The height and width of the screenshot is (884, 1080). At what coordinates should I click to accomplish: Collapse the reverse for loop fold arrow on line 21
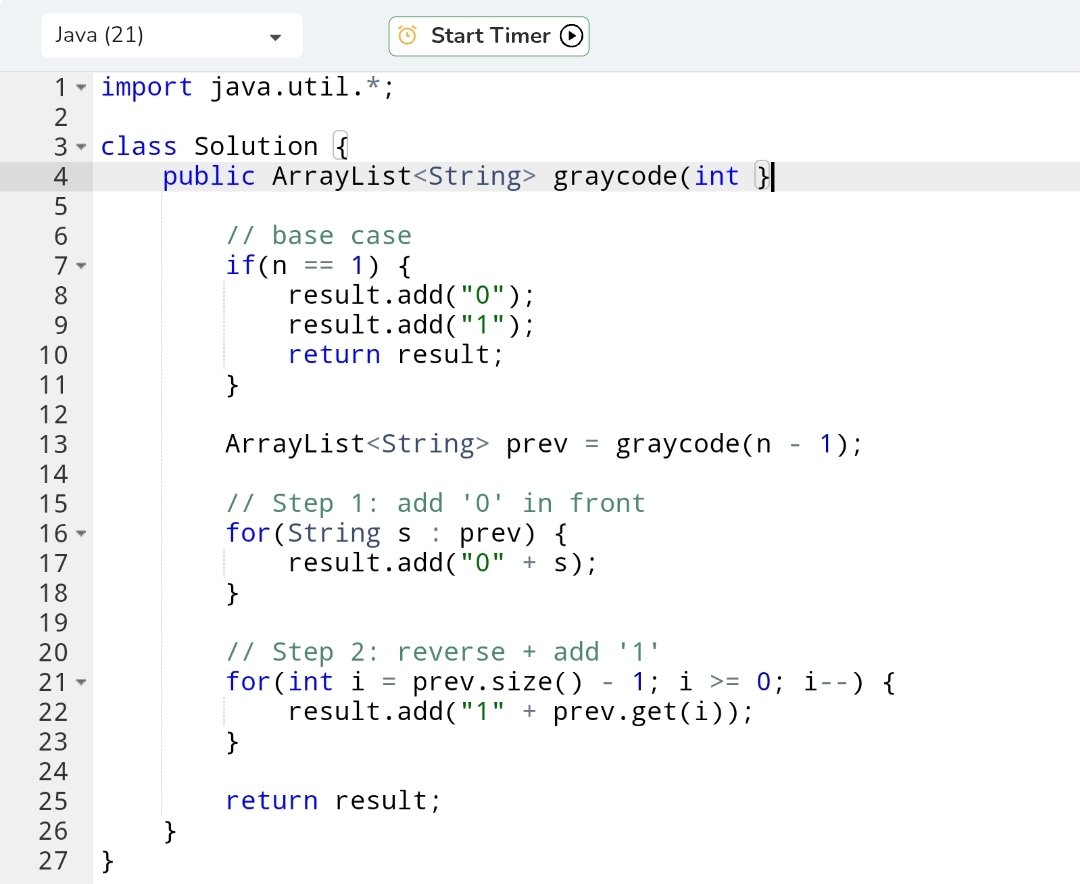pos(81,682)
